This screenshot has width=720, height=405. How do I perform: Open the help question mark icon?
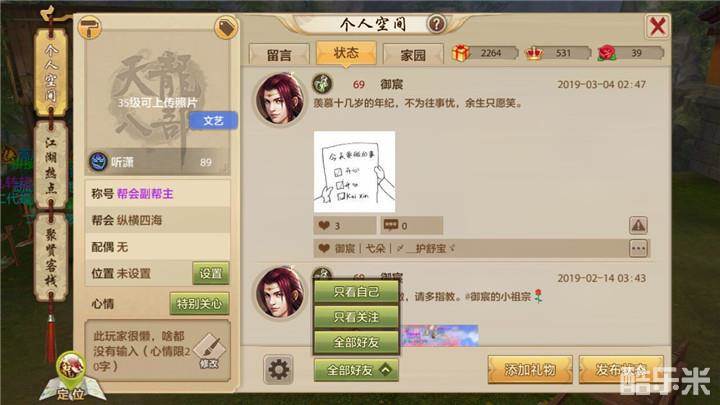tap(436, 23)
